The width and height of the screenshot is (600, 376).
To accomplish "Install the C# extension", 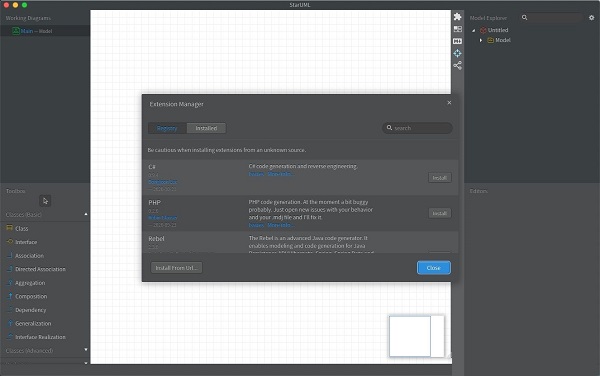I will click(439, 178).
